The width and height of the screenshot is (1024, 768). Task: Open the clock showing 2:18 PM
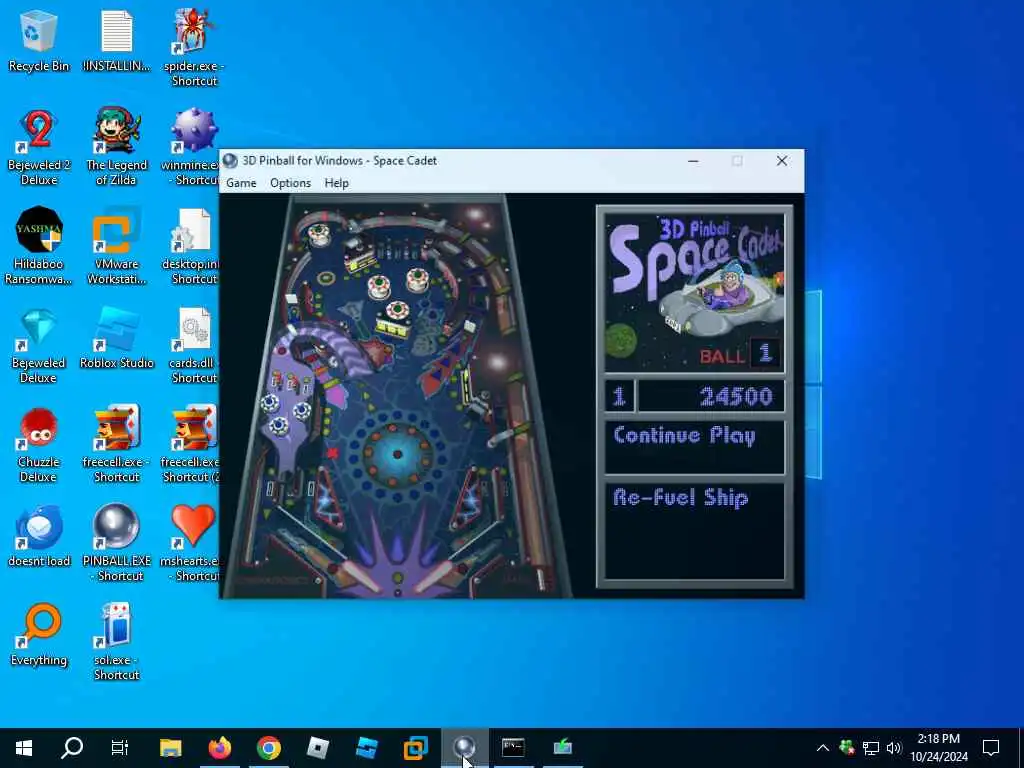pos(938,748)
